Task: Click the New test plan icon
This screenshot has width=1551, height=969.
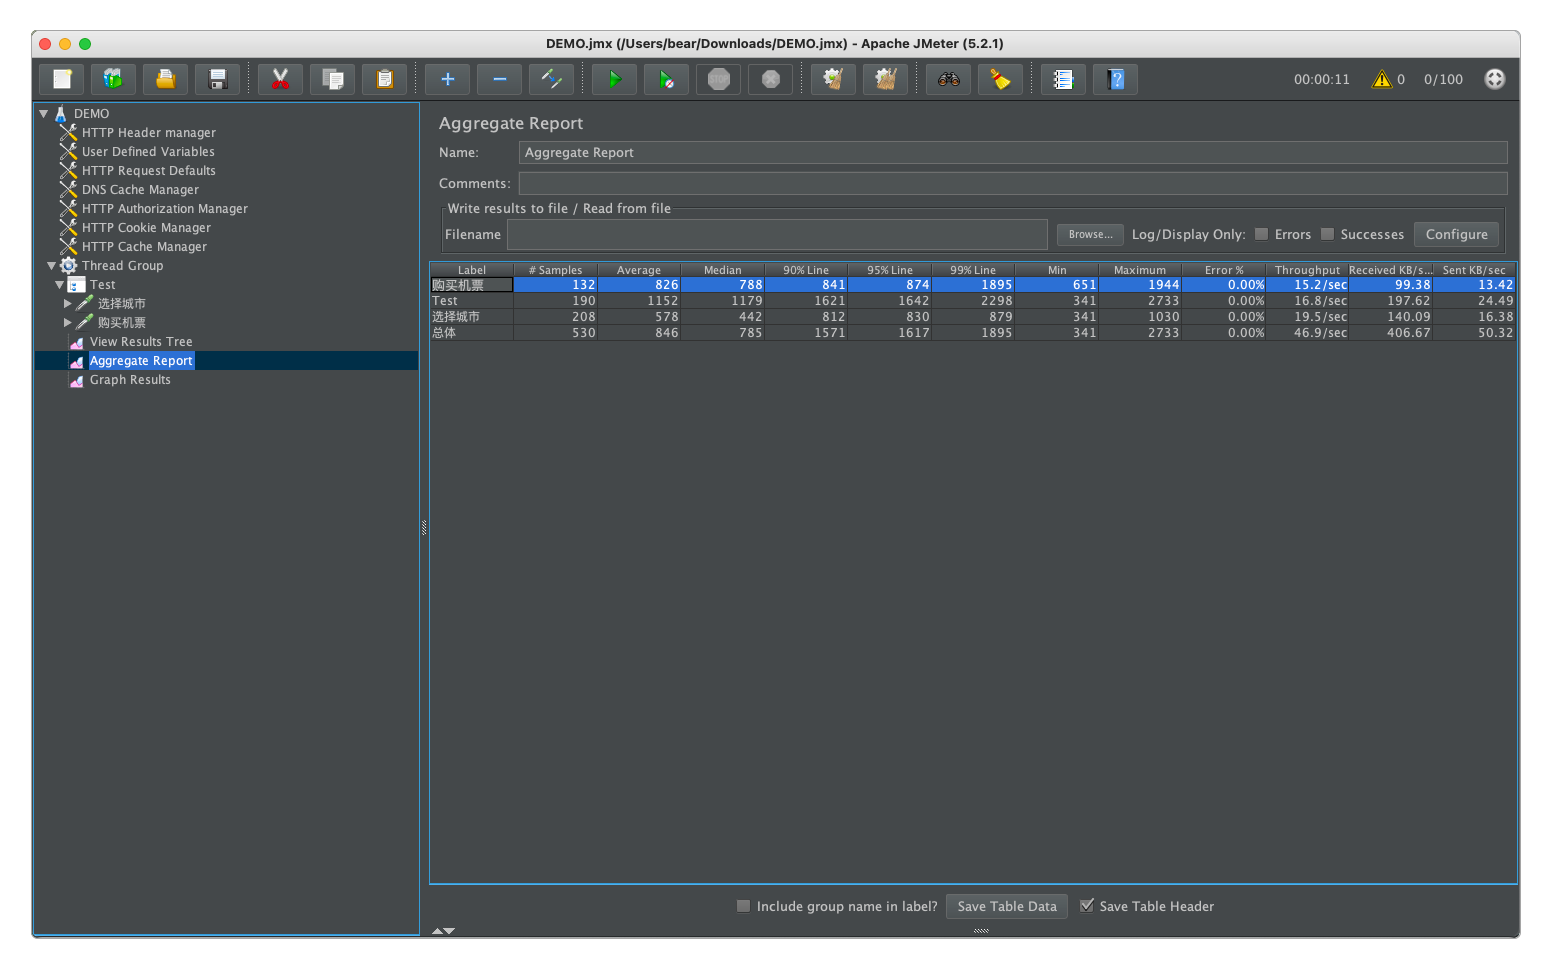Action: tap(62, 79)
